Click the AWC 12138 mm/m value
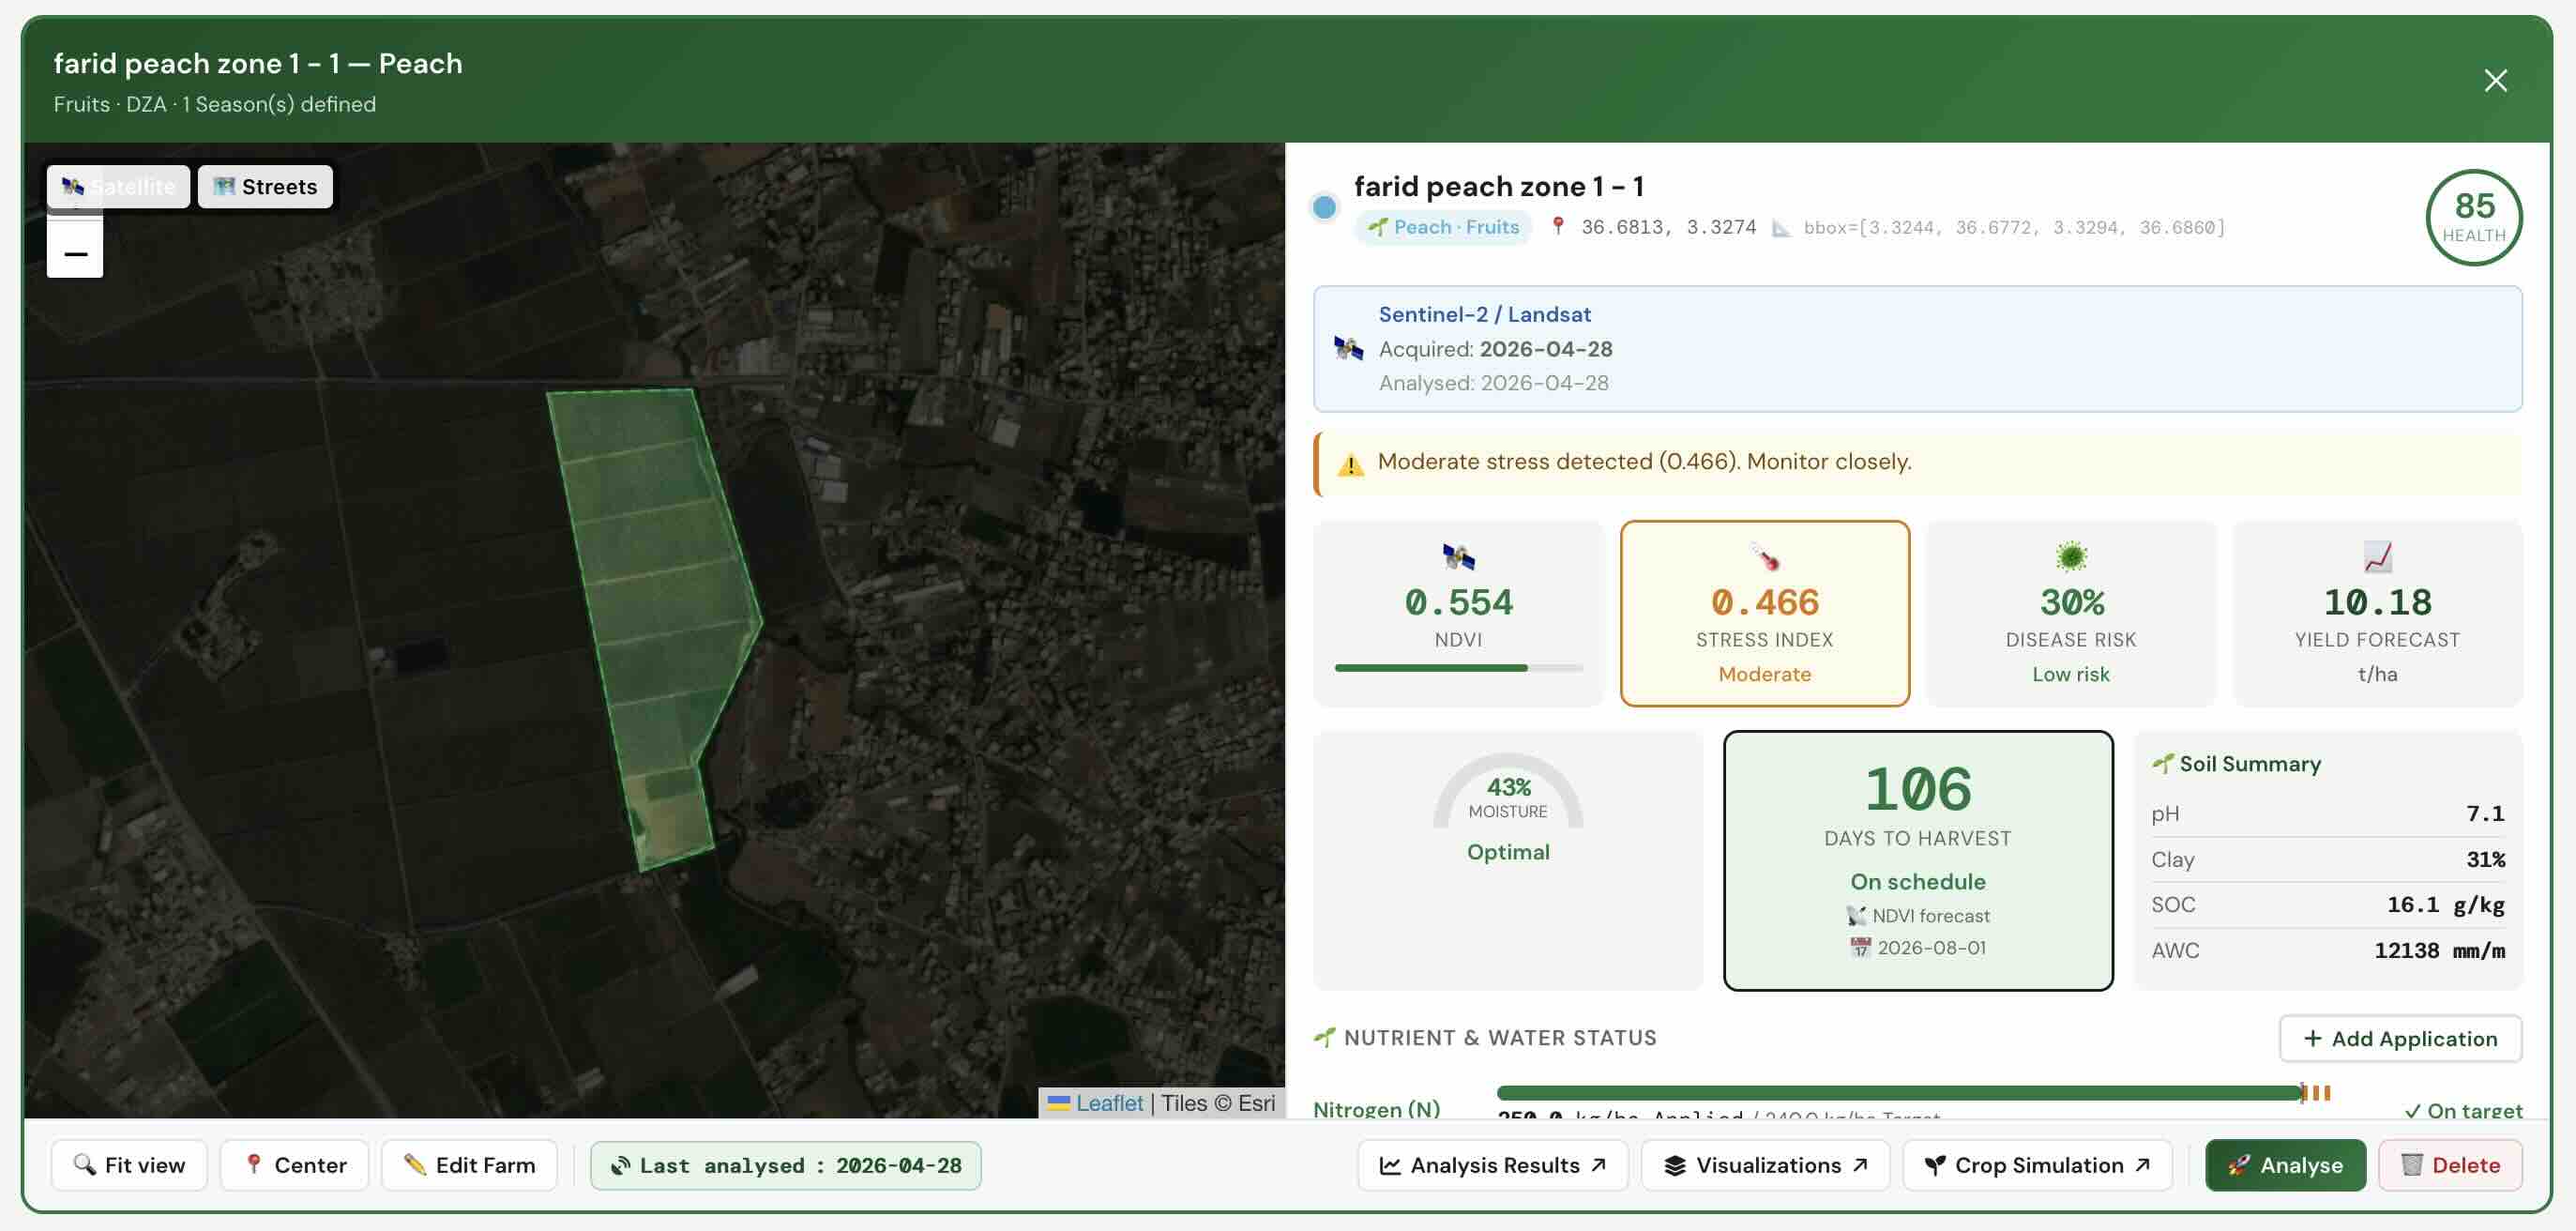 pyautogui.click(x=2439, y=950)
